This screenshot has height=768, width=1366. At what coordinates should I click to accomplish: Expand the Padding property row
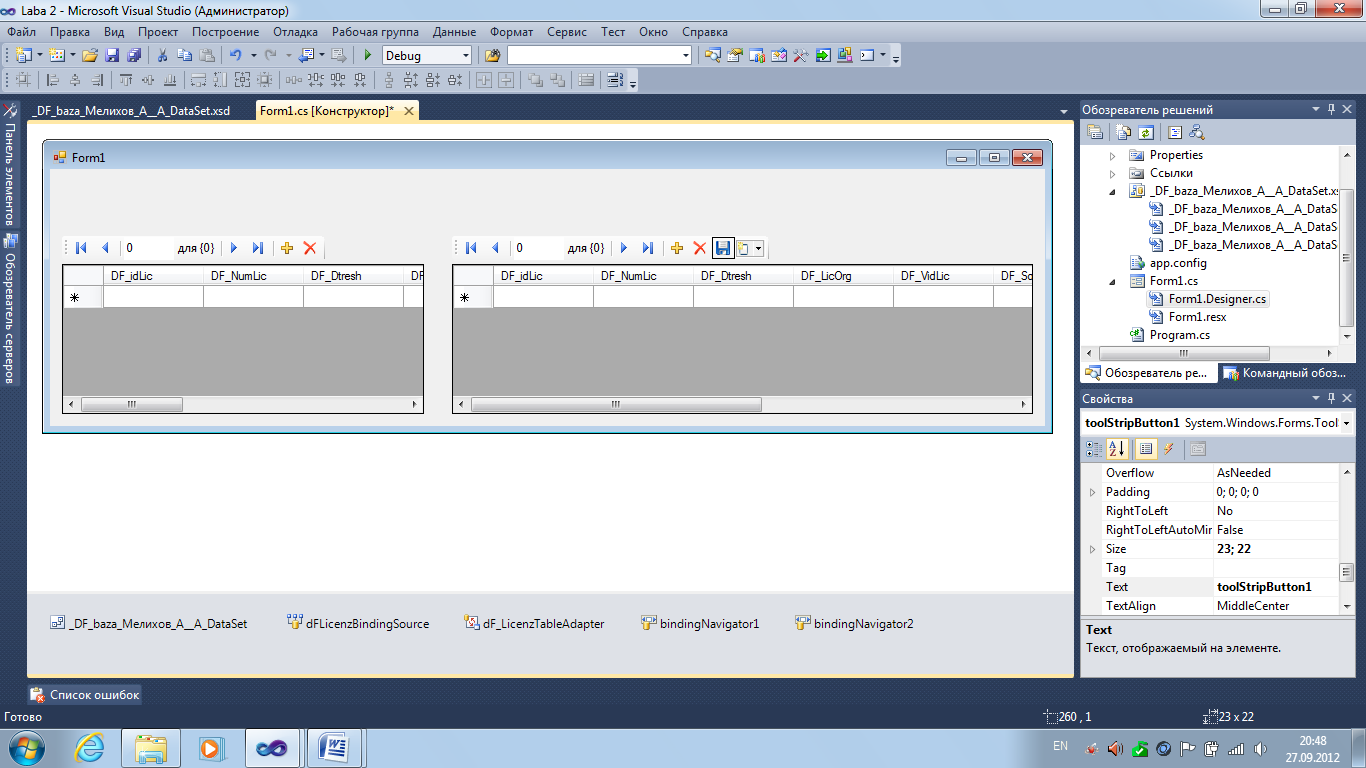[x=1092, y=492]
